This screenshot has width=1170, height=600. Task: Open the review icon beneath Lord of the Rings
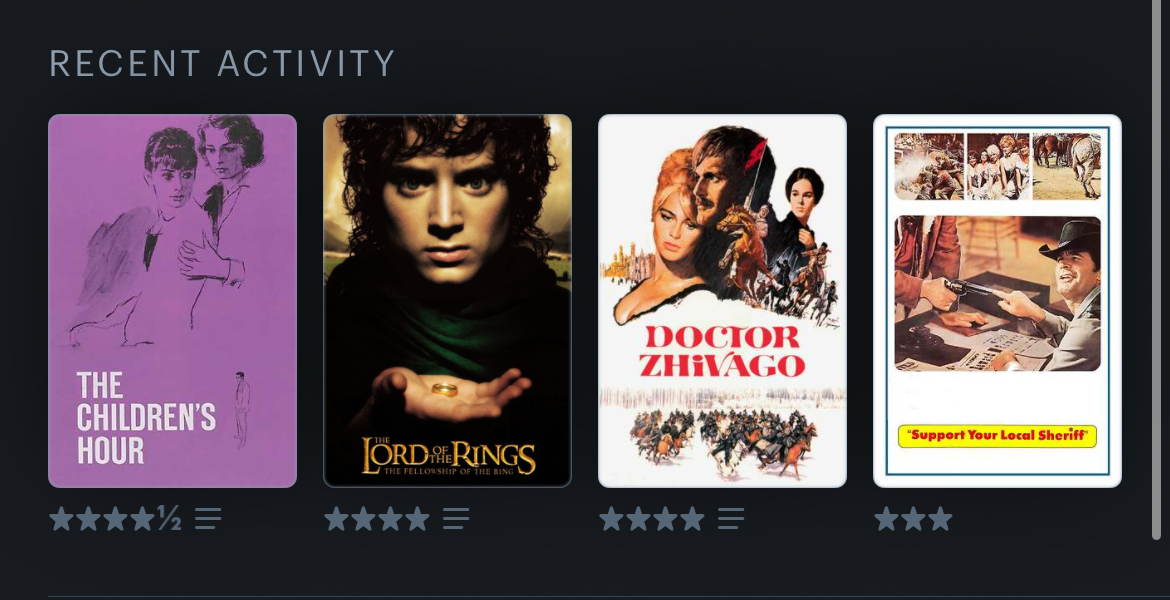pyautogui.click(x=456, y=519)
